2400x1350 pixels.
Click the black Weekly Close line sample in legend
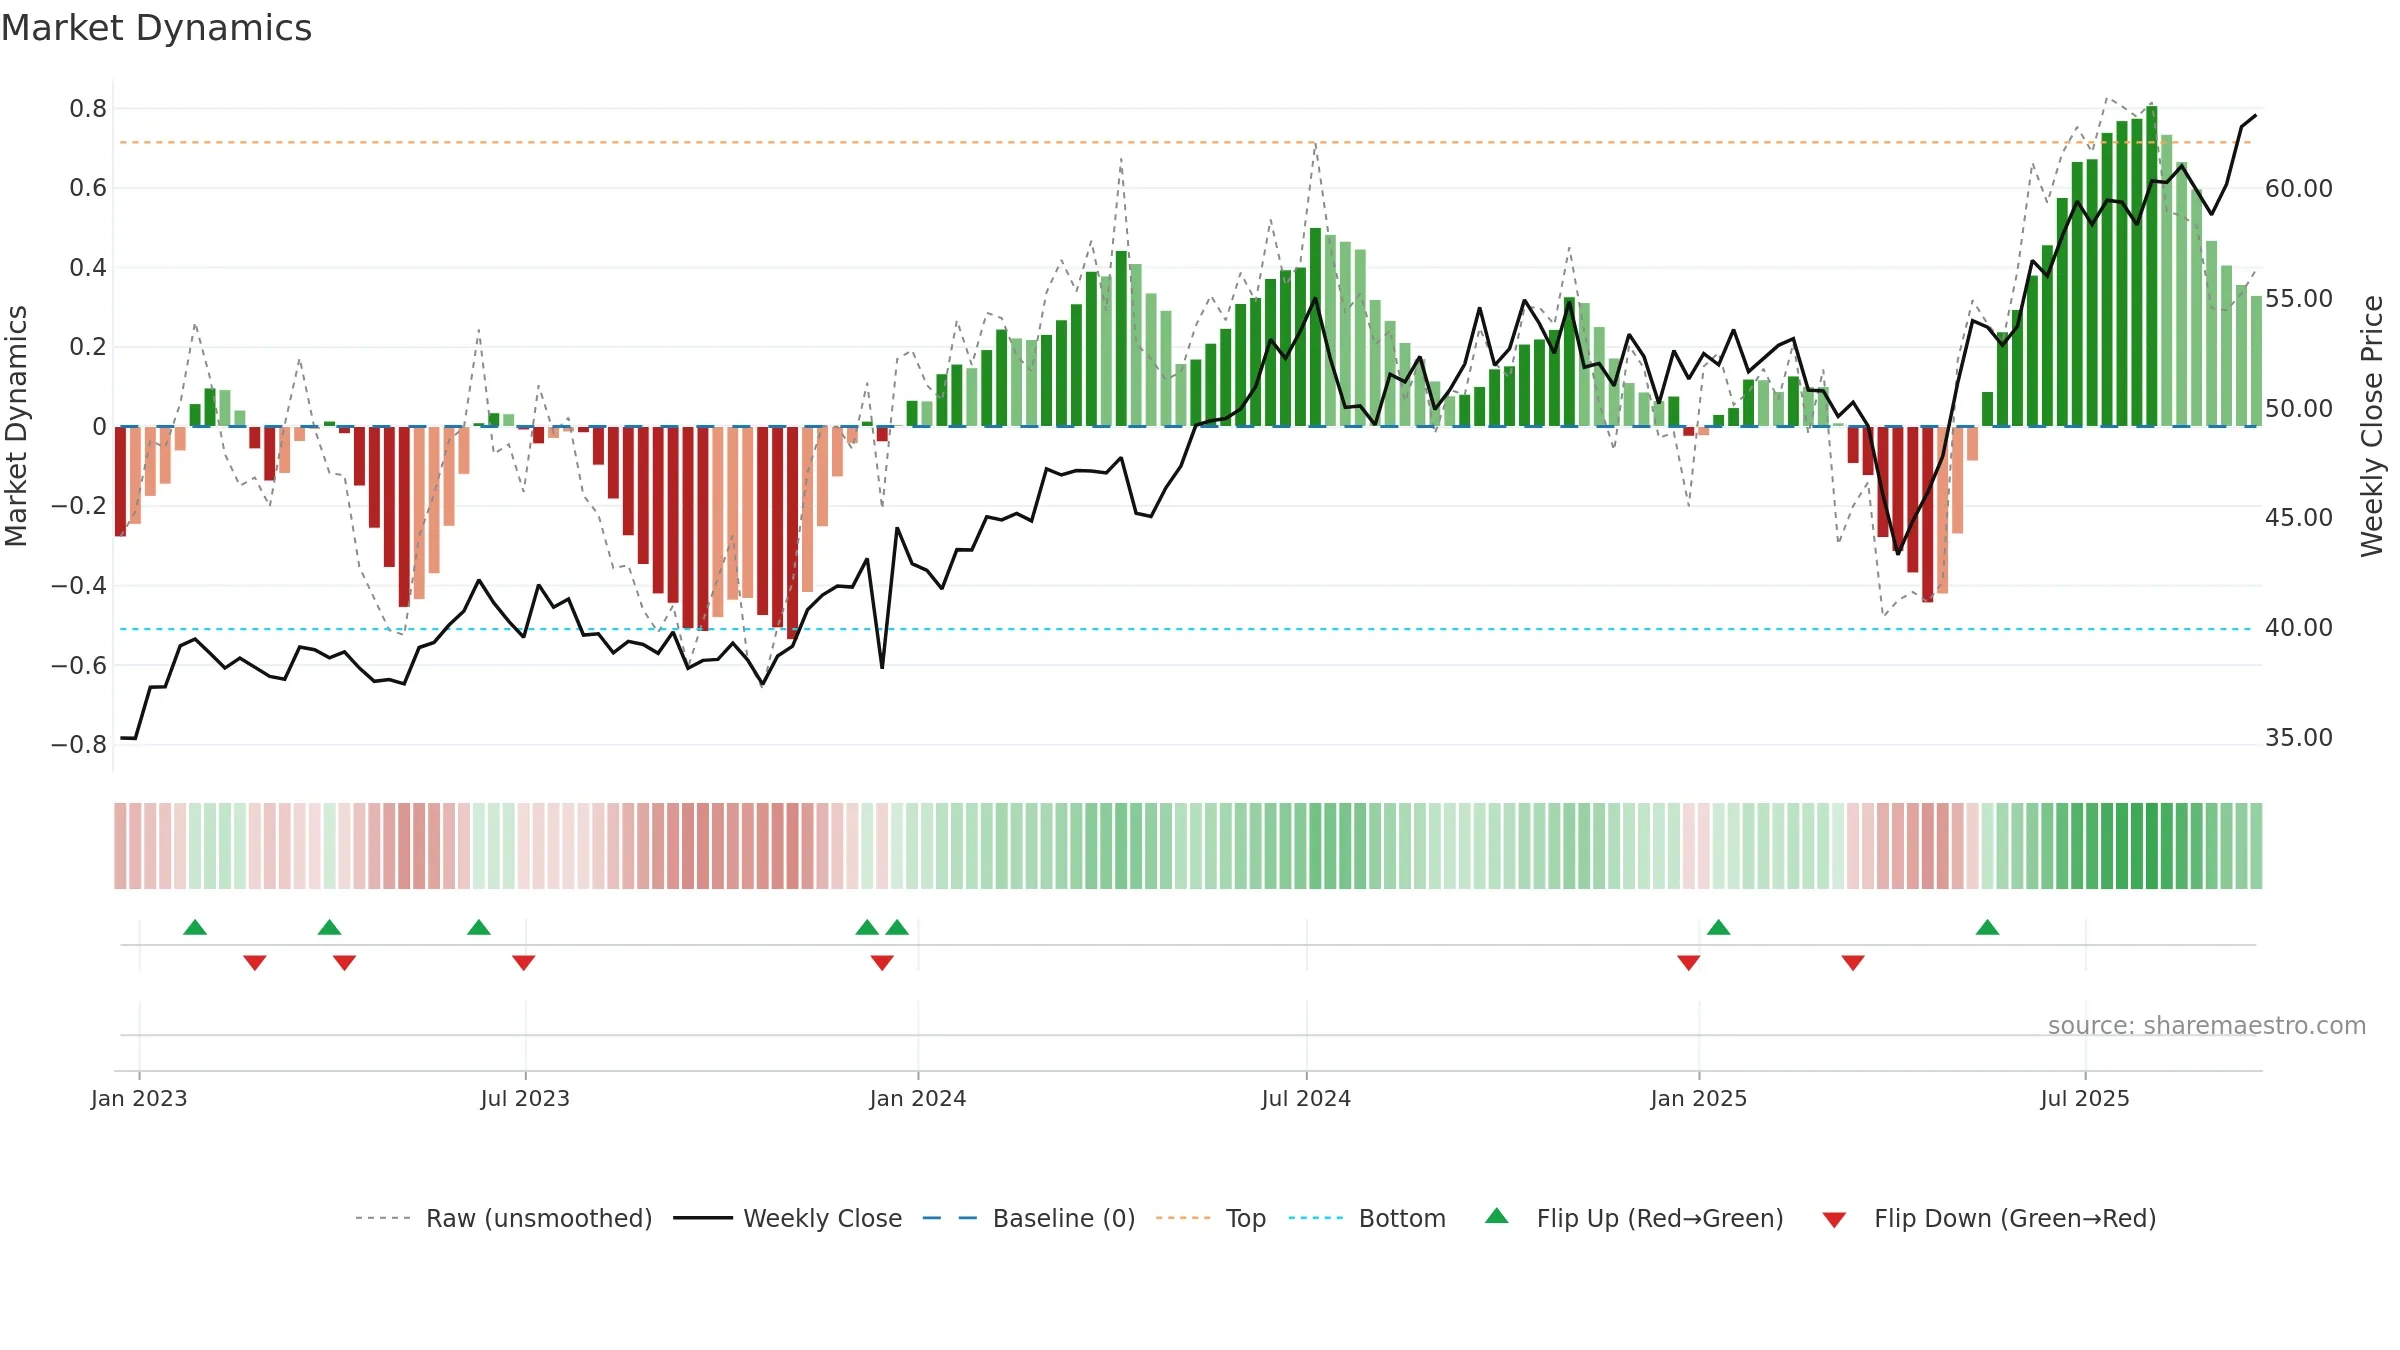click(702, 1218)
